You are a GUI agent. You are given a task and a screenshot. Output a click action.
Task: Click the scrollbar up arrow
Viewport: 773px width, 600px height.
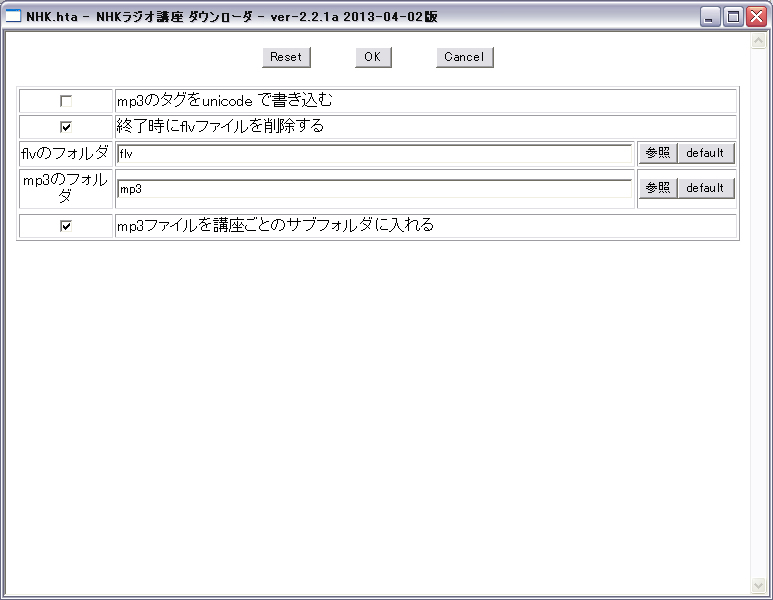[x=758, y=40]
